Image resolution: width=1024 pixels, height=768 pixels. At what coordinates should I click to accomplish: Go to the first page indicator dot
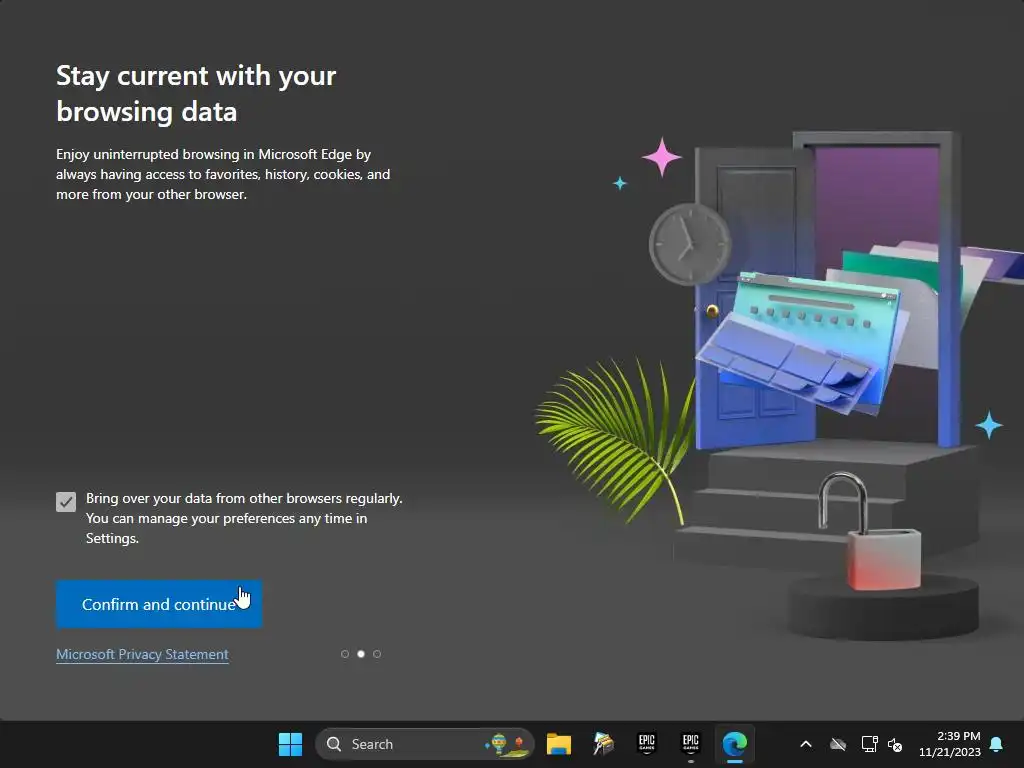[x=345, y=654]
